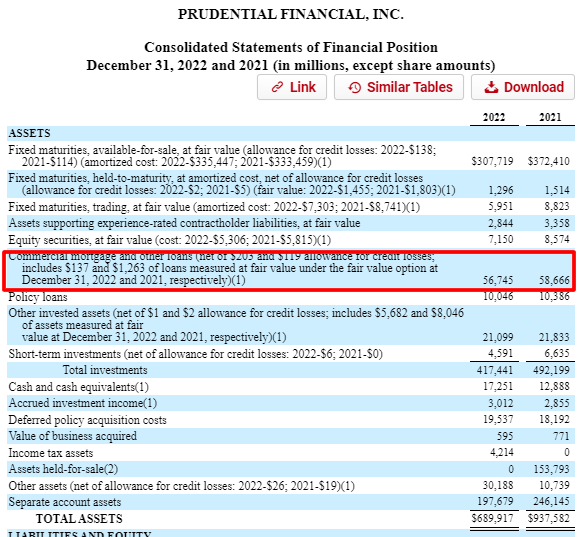
Task: Click the $937,582 total assets value
Action: [x=549, y=518]
